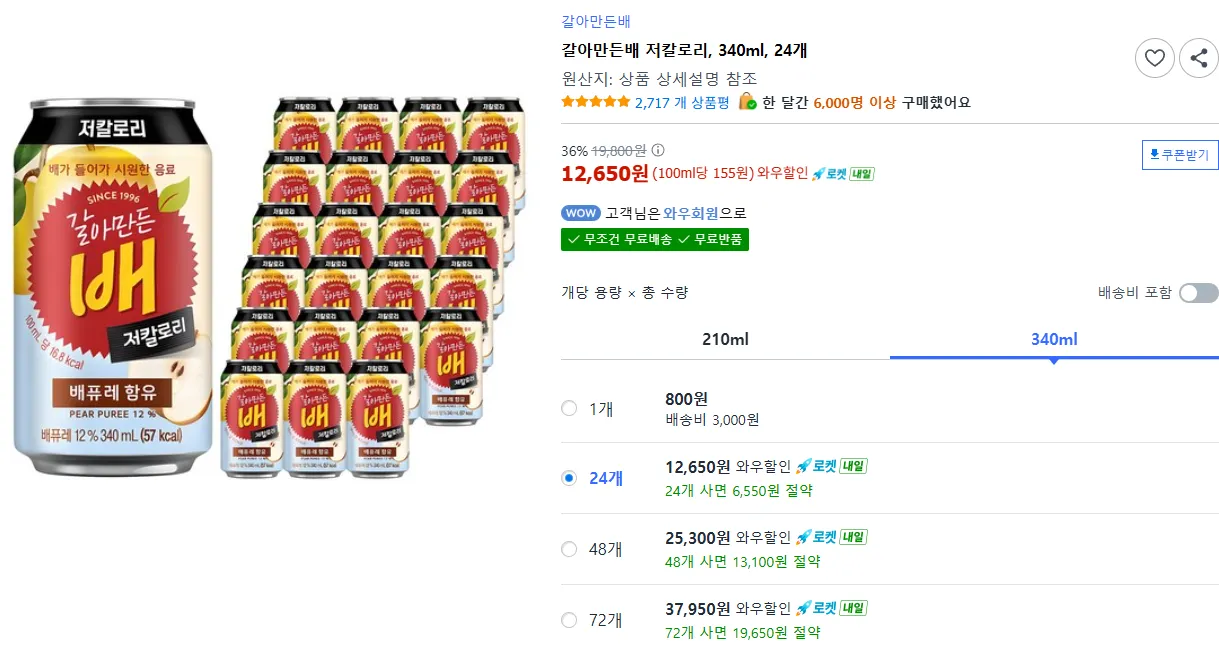Click the free shipping and returns badge
Screen dimensions: 1219x663
click(x=655, y=239)
